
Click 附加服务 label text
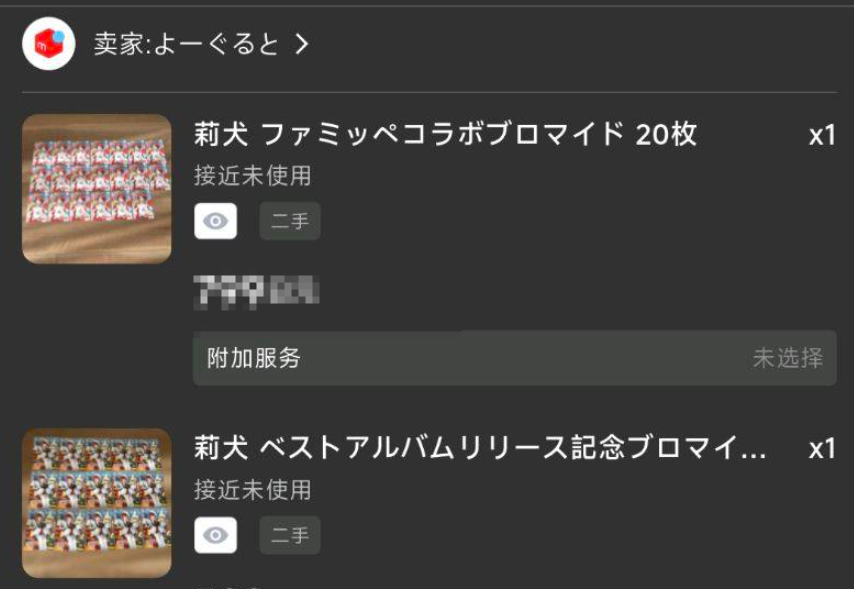click(254, 358)
